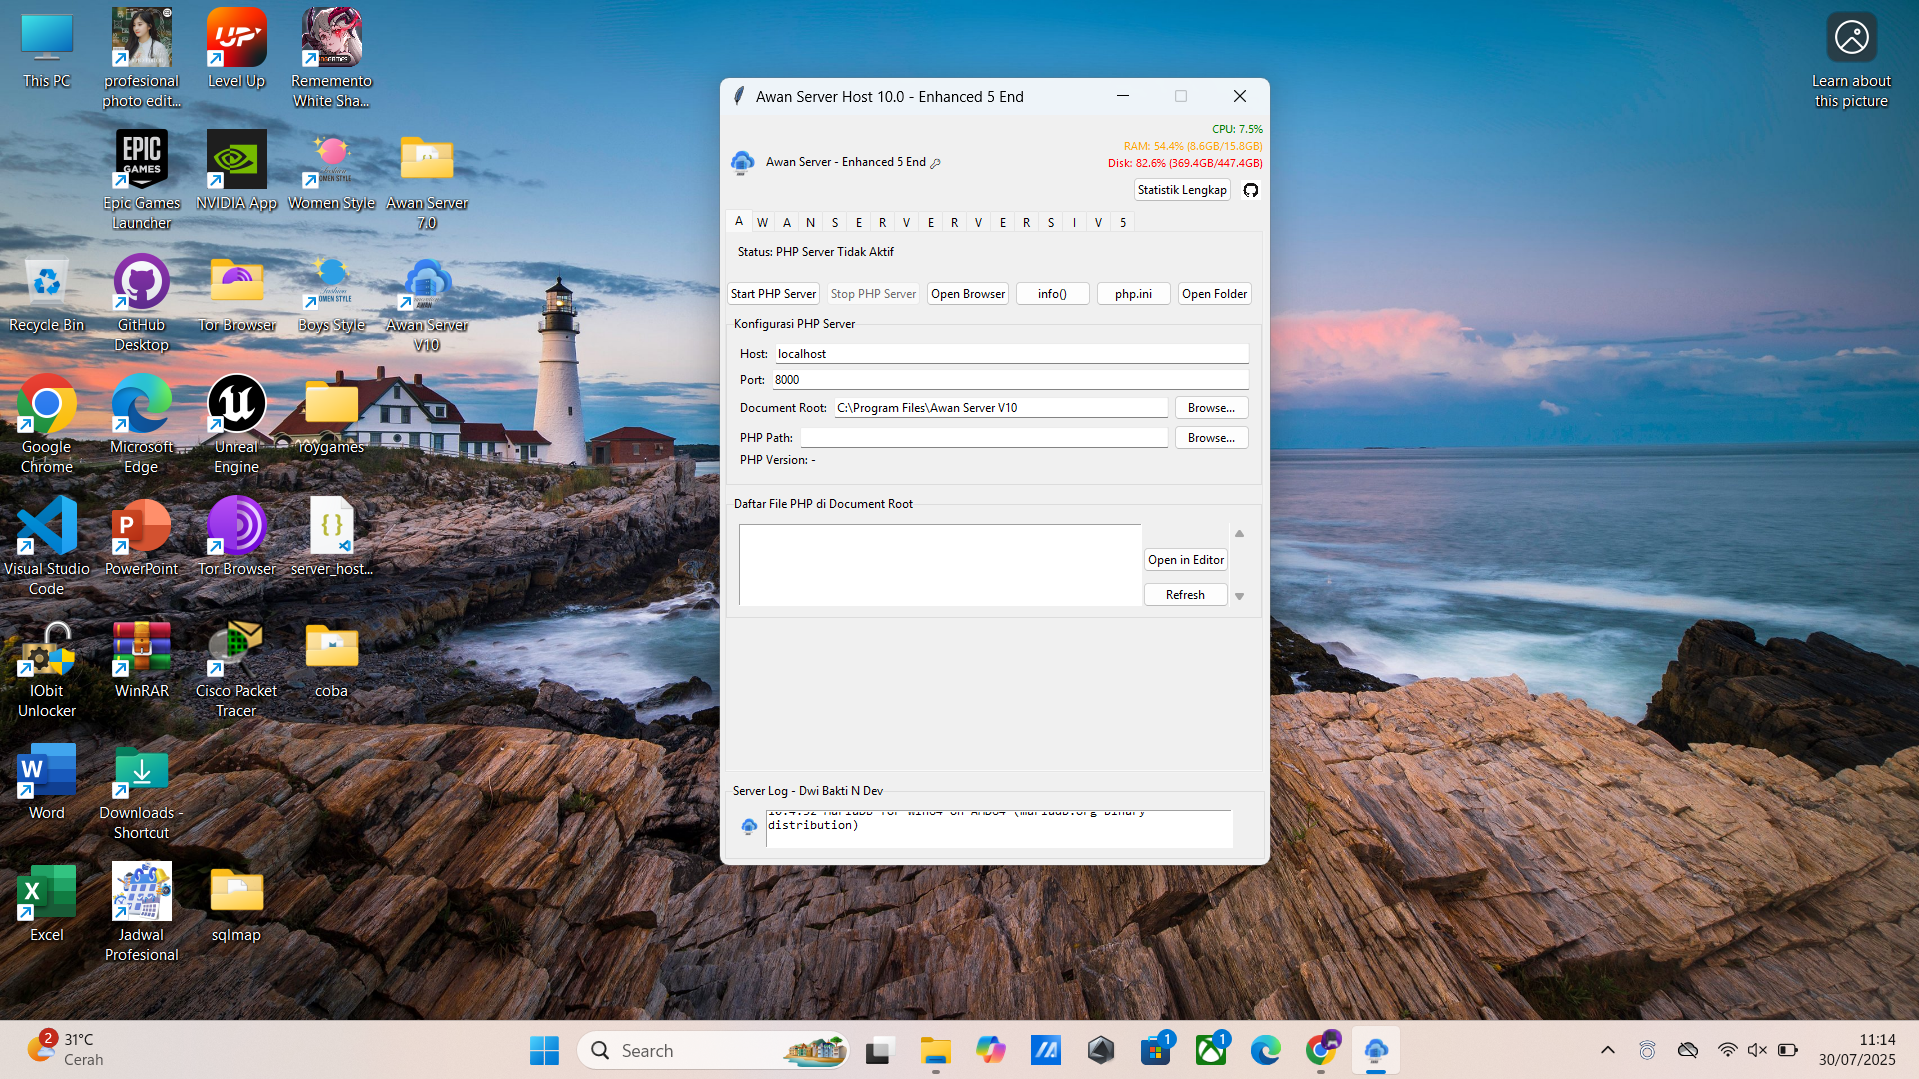Click the Statistik Lengkap button

[x=1181, y=190]
